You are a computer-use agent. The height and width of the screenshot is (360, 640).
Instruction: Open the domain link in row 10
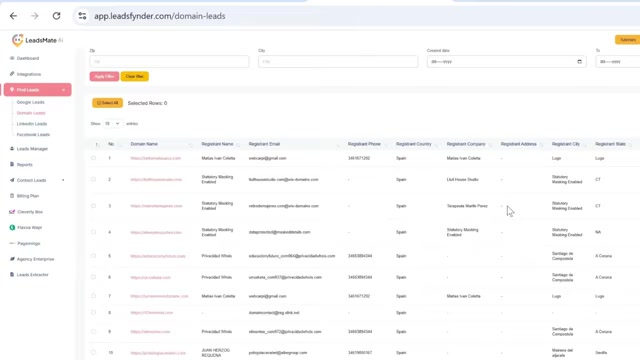tap(158, 353)
